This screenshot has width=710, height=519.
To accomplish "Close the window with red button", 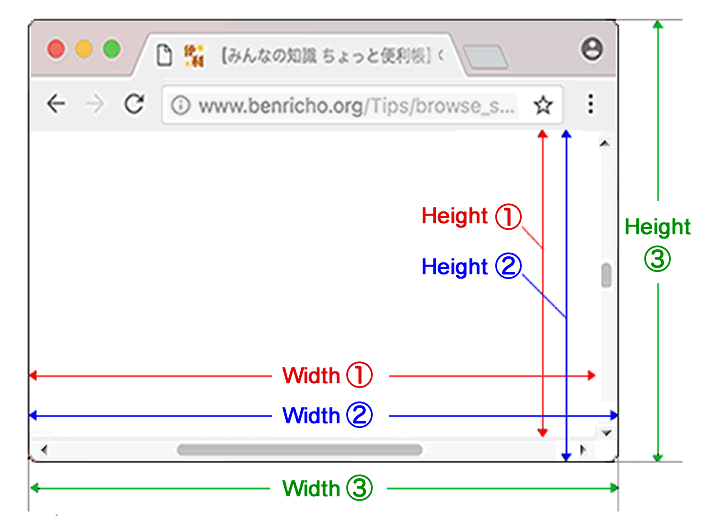I will click(x=57, y=49).
